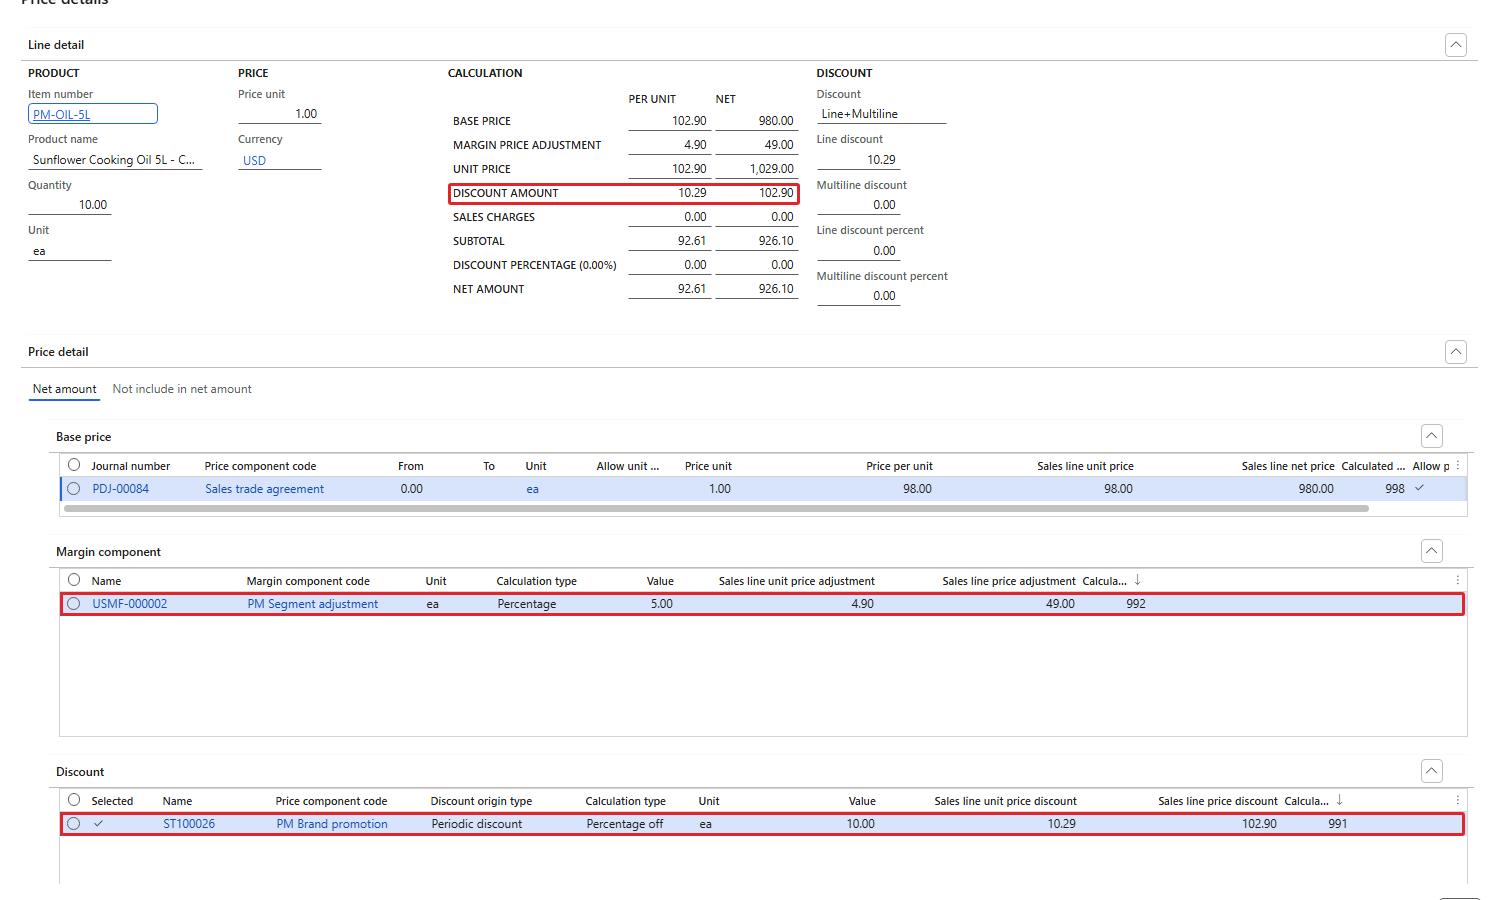Image resolution: width=1495 pixels, height=900 pixels.
Task: Select all rows in Discount grid
Action: 74,800
